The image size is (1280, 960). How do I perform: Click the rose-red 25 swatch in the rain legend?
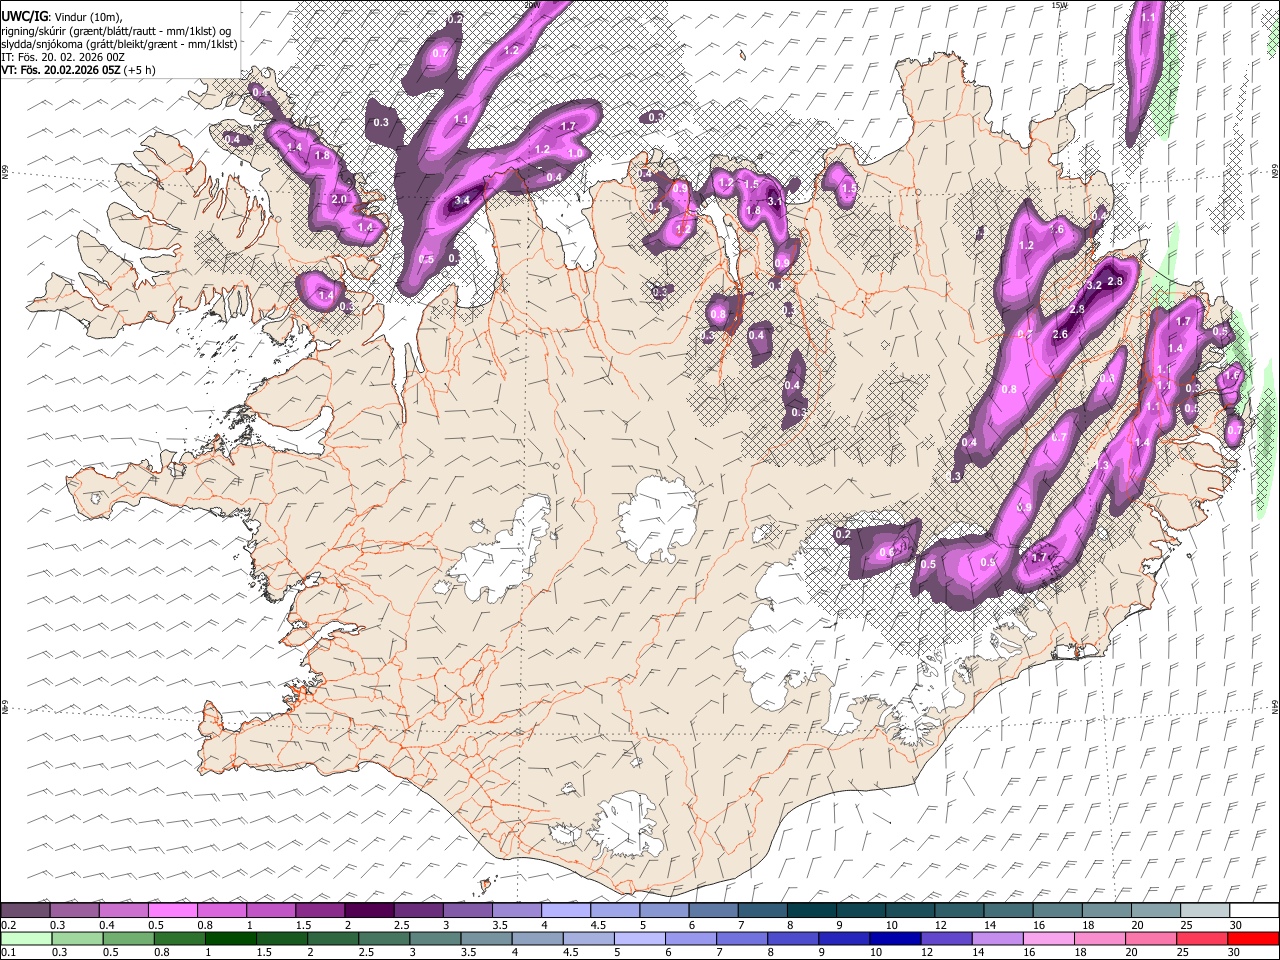pos(1201,939)
